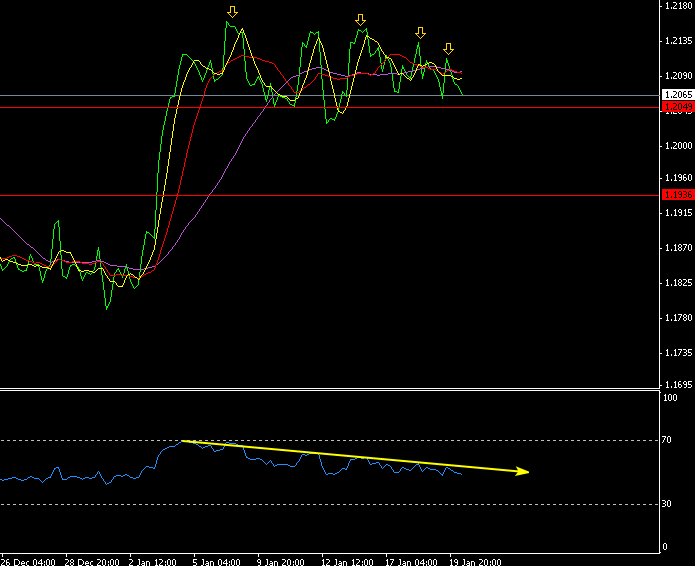This screenshot has width=695, height=566.
Task: Select the 1.2135 price scale value
Action: (679, 41)
